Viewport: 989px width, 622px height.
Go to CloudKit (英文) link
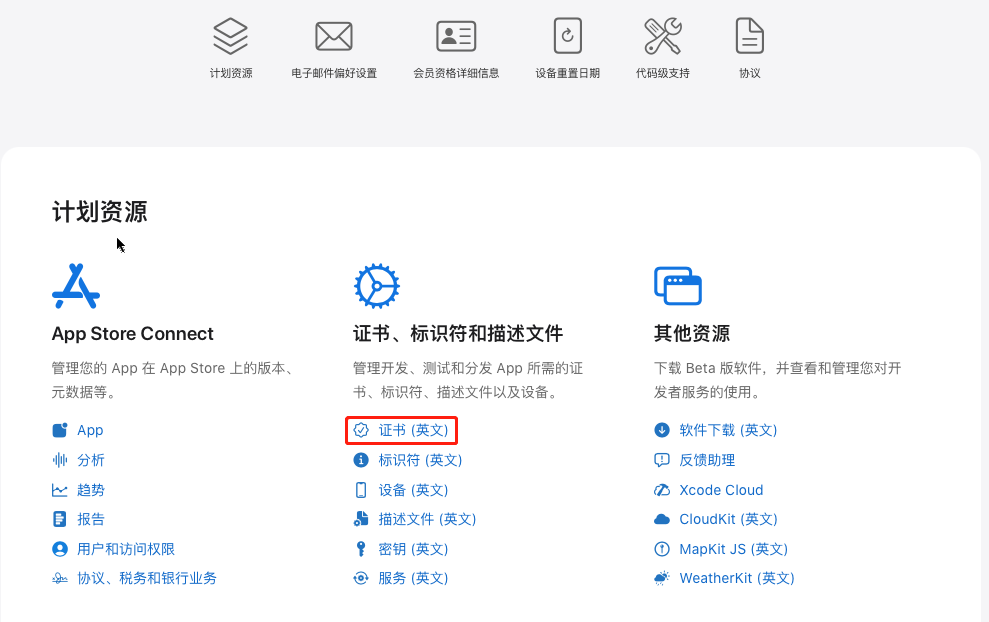pos(728,519)
